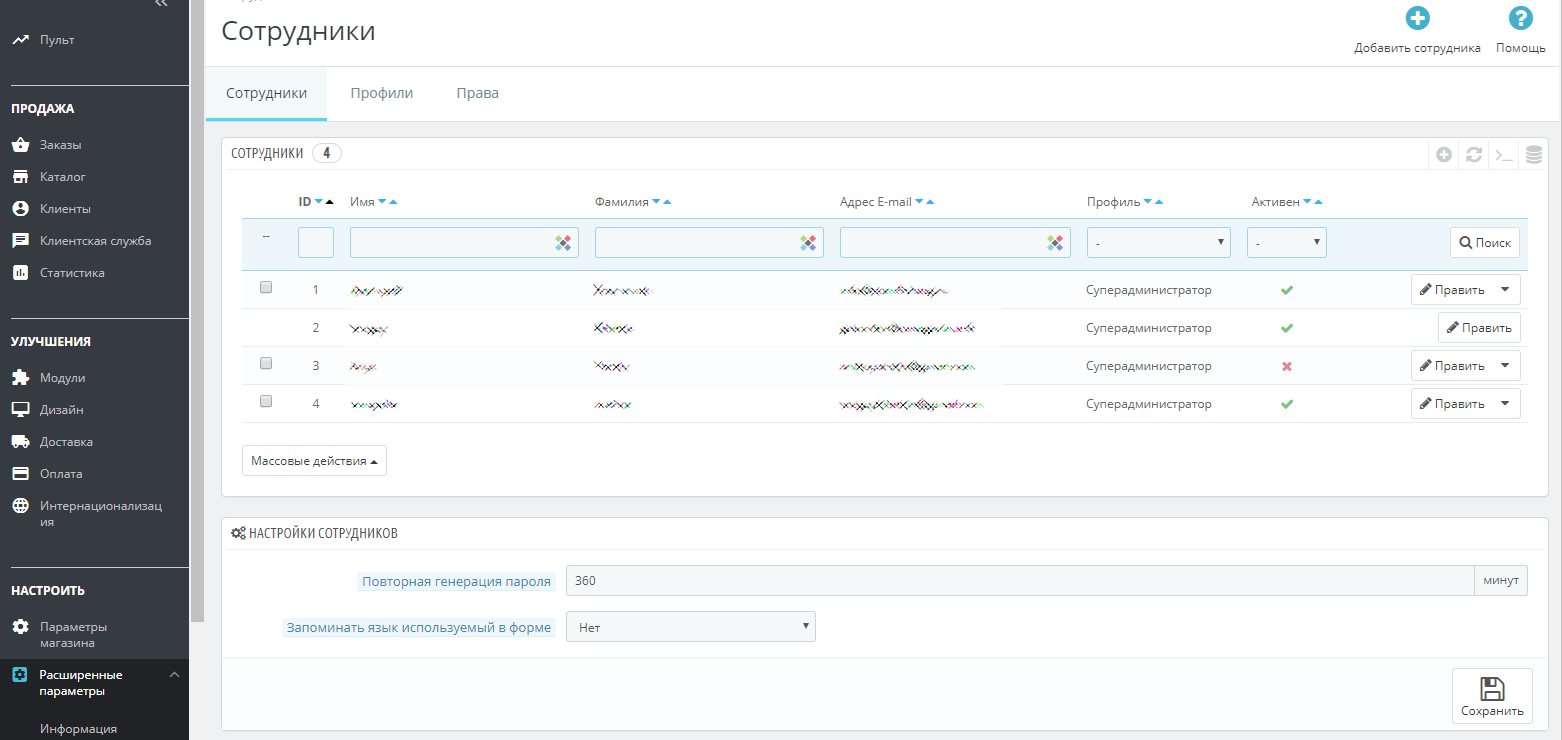The width and height of the screenshot is (1562, 740).
Task: Click add-new plus icon in table header
Action: 1444,155
